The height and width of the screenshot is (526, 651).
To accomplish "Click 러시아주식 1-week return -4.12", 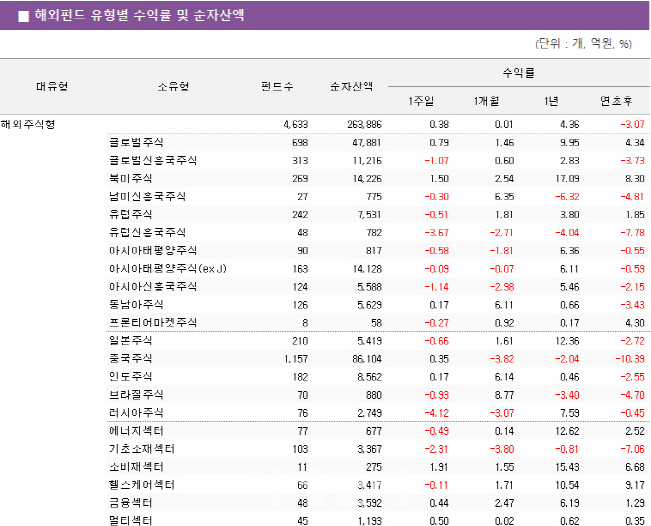I will coord(436,413).
